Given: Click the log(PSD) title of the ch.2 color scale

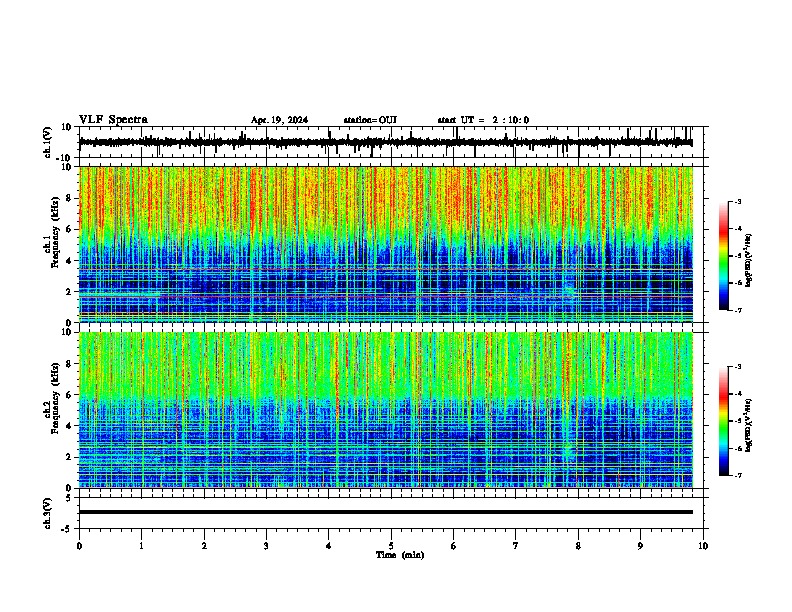Looking at the screenshot, I should [x=749, y=426].
